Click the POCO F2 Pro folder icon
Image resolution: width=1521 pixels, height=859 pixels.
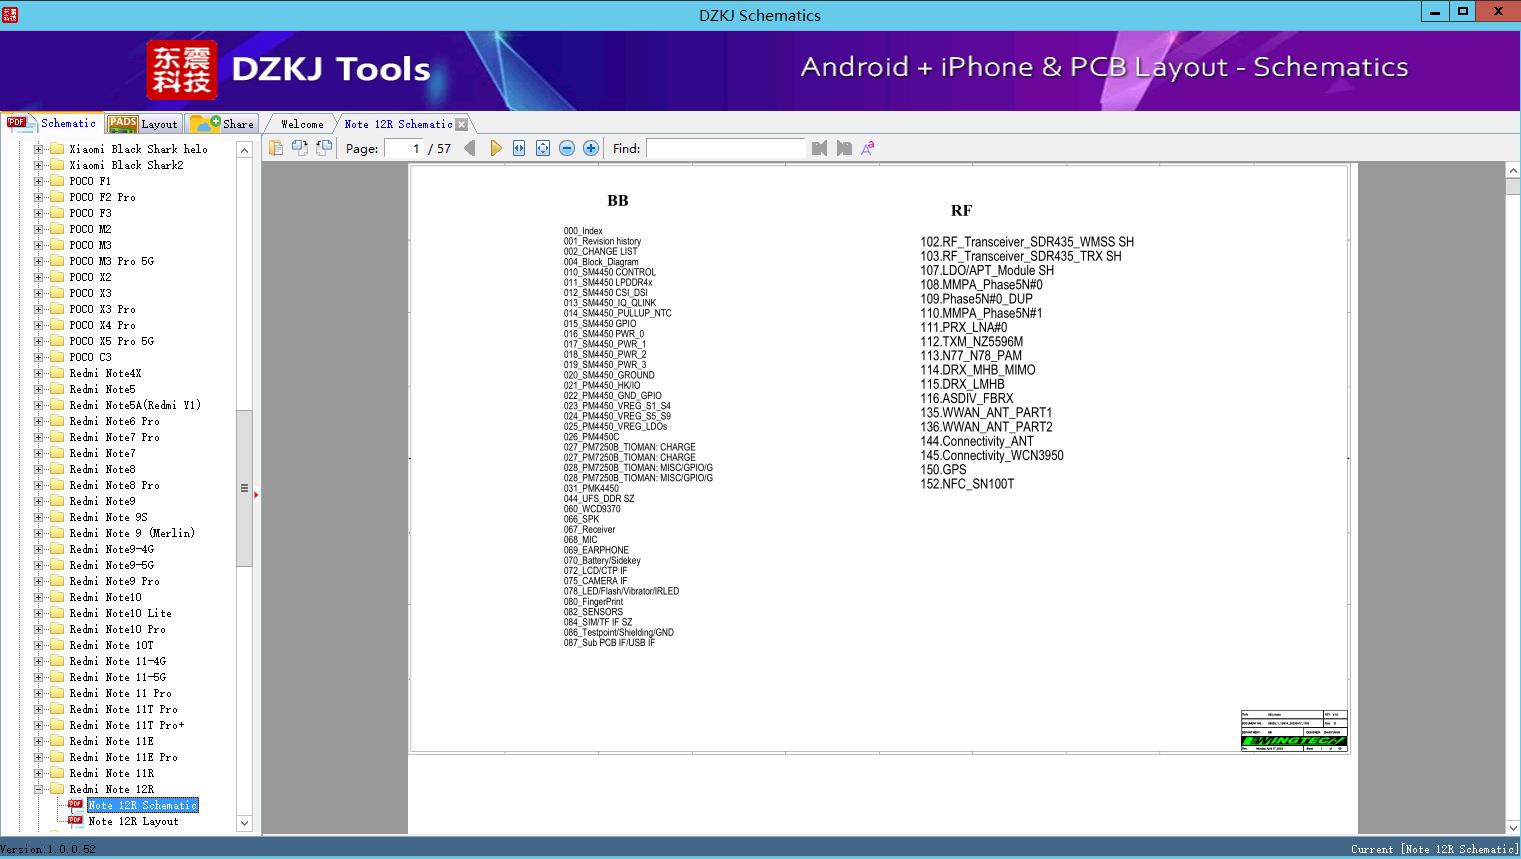pos(57,197)
